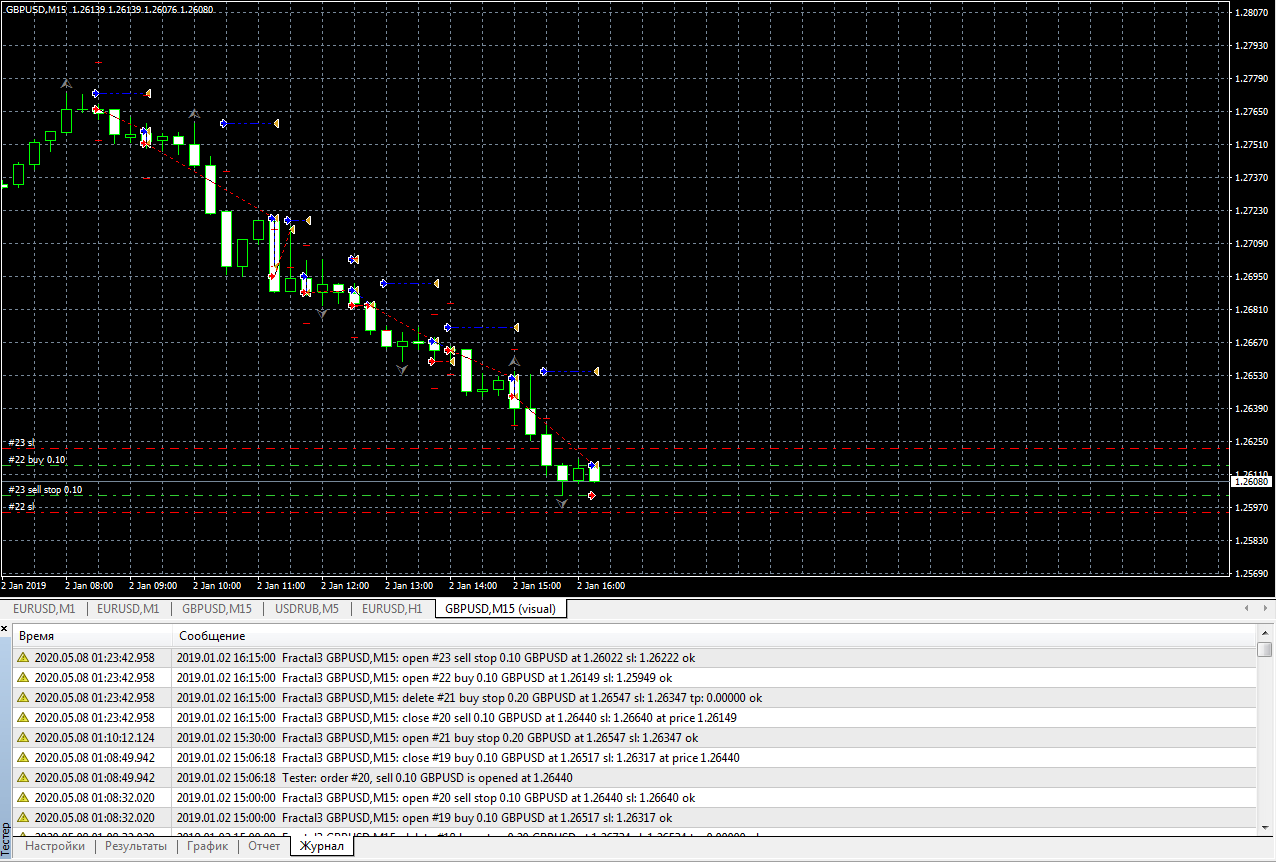The height and width of the screenshot is (863, 1276).
Task: Click warning icon on 'open #23 sell stop' entry
Action: click(23, 658)
